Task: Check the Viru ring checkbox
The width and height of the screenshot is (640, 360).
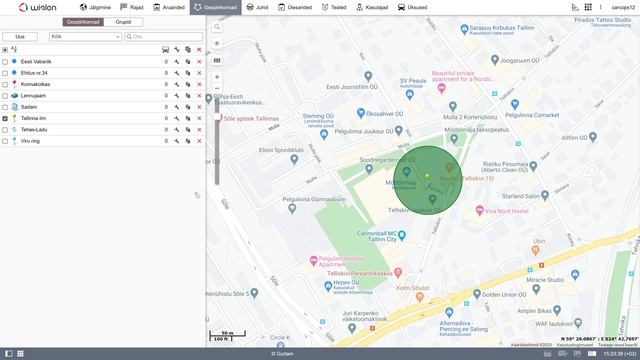Action: click(x=5, y=141)
